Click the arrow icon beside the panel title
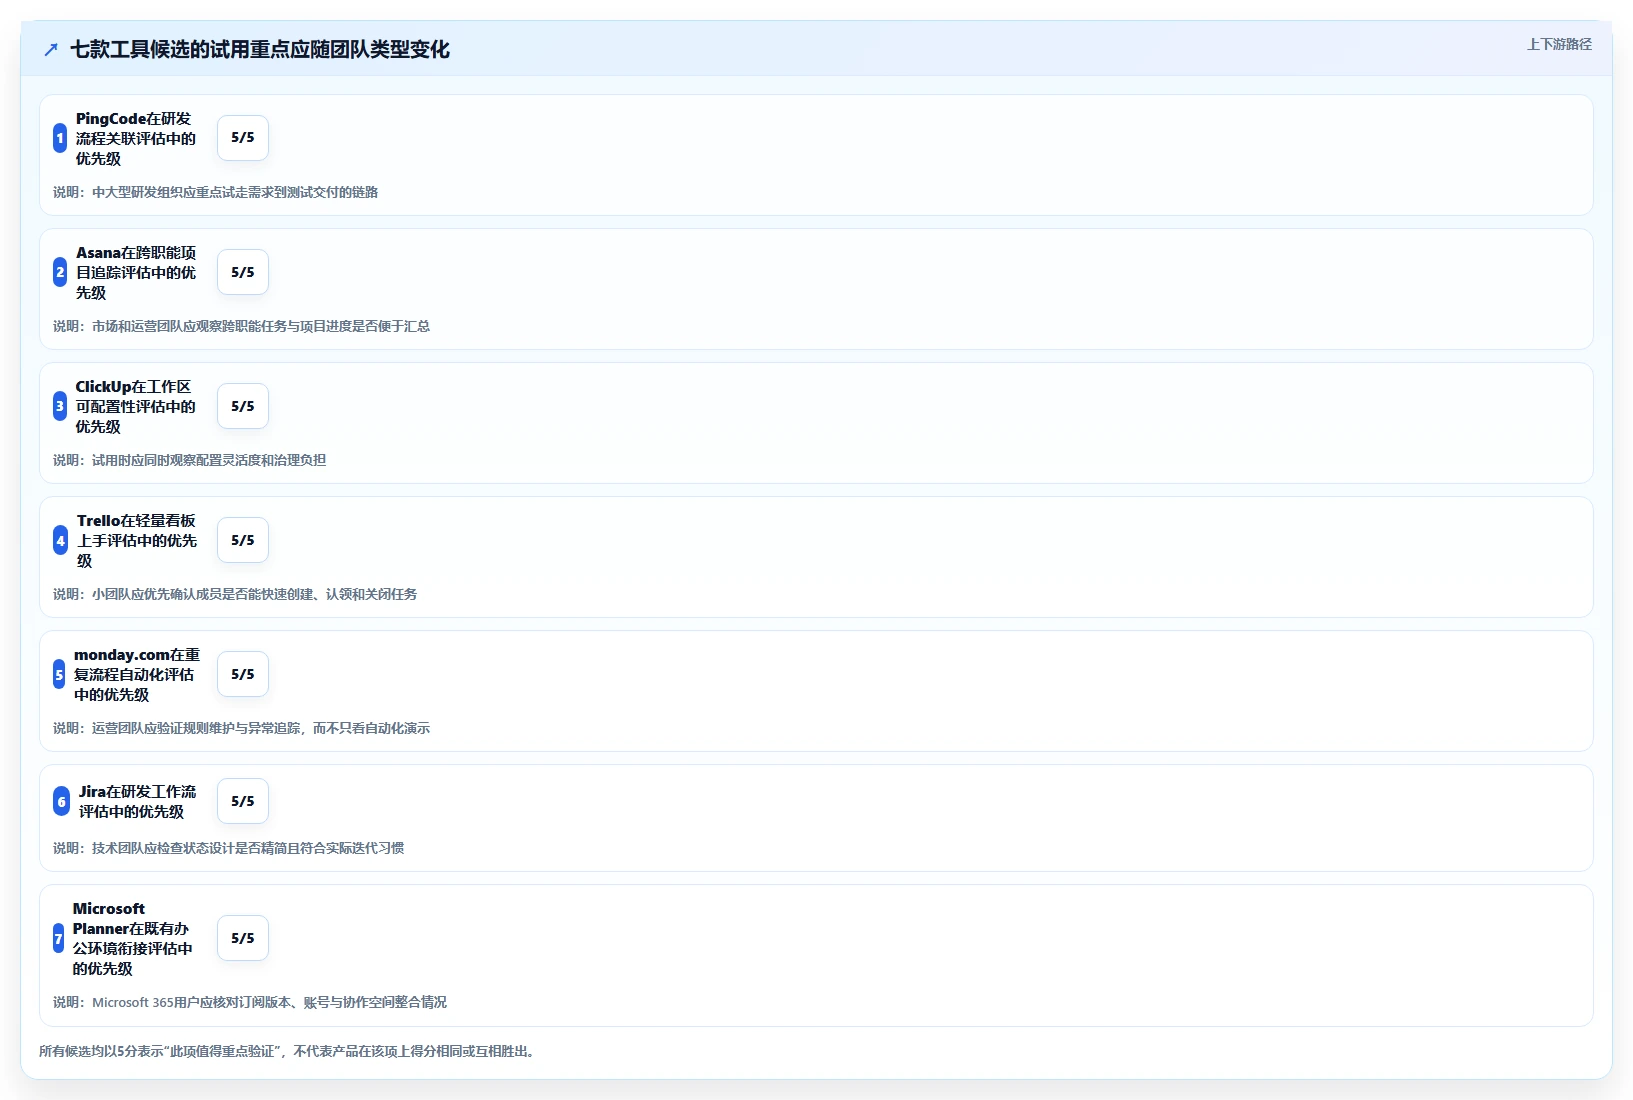Viewport: 1633px width, 1100px height. [51, 49]
